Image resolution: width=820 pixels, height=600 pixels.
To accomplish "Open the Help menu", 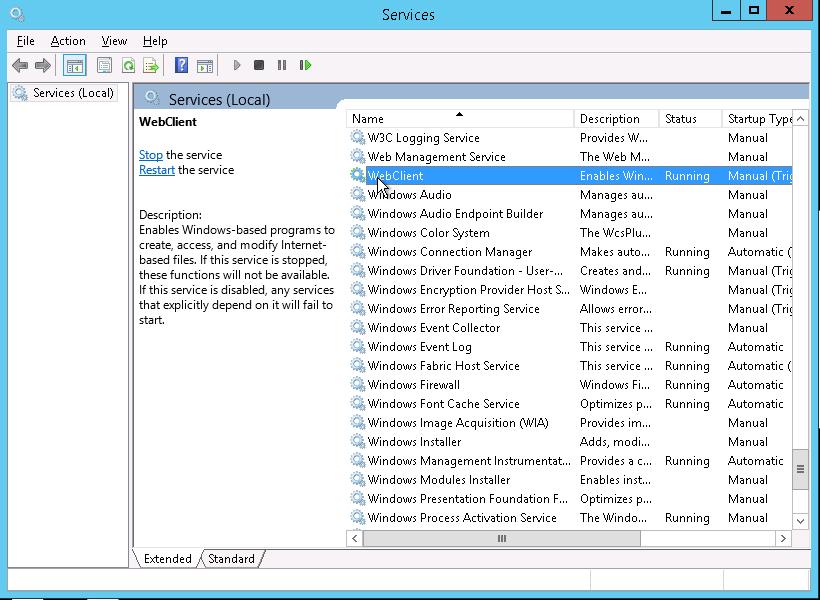I will click(x=155, y=41).
